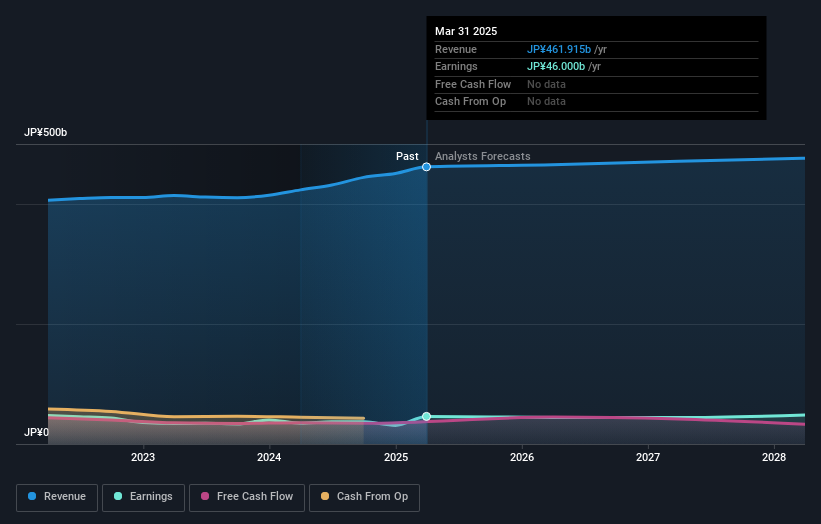Click the Past label on chart
Screen dimensions: 821x524
pos(407,157)
